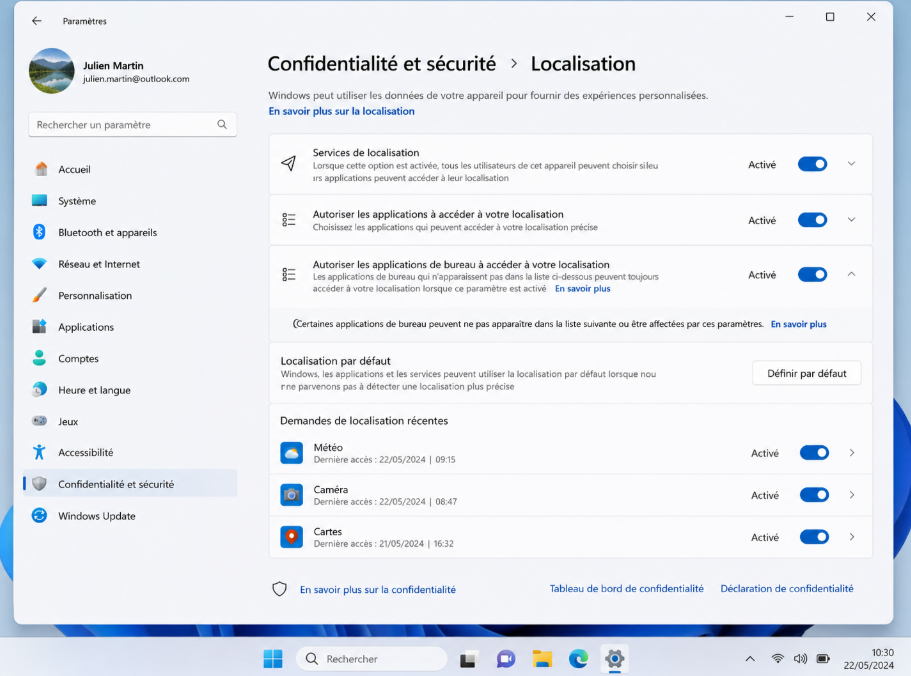The width and height of the screenshot is (911, 676).
Task: Click the Caméra app icon
Action: point(292,495)
